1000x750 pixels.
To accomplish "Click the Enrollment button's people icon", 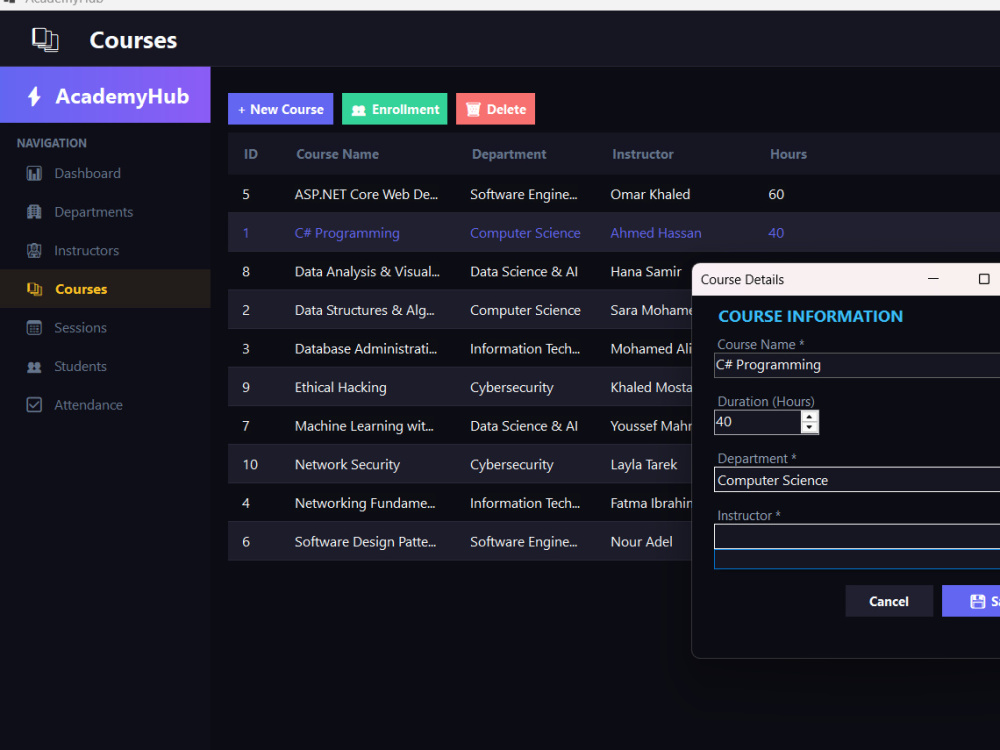I will (x=358, y=110).
